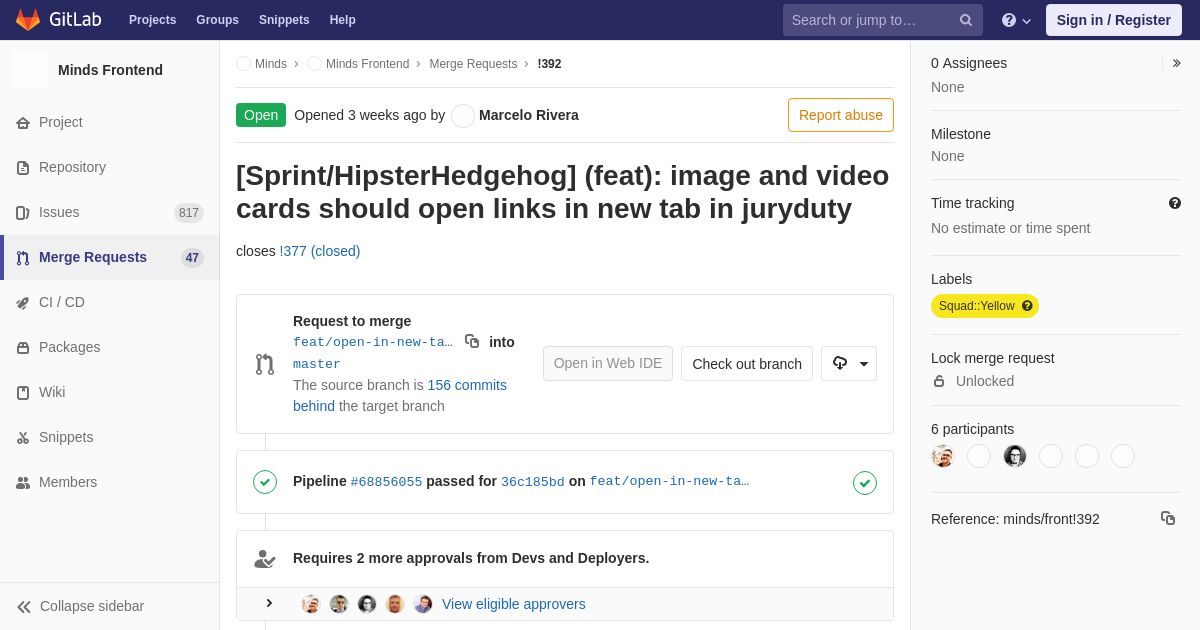The height and width of the screenshot is (630, 1200).
Task: Click the Minds Frontend project title
Action: [110, 70]
